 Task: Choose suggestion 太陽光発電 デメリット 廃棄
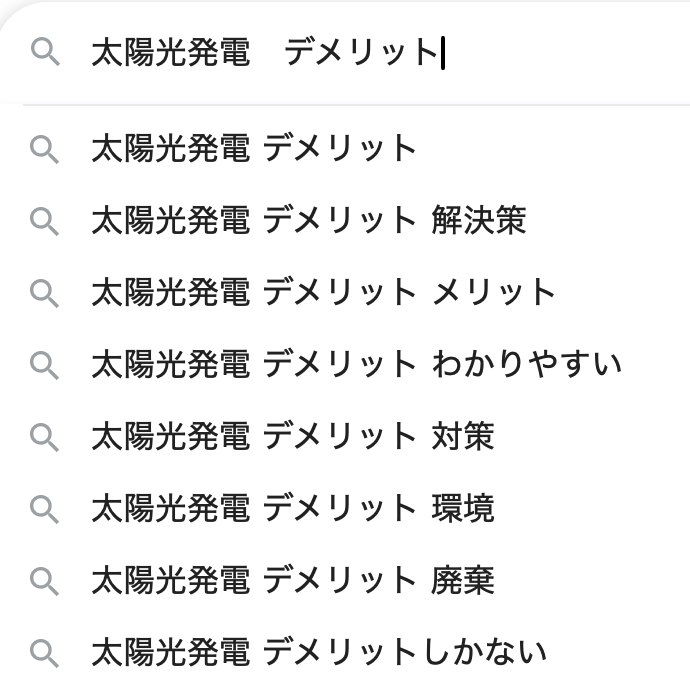point(292,581)
